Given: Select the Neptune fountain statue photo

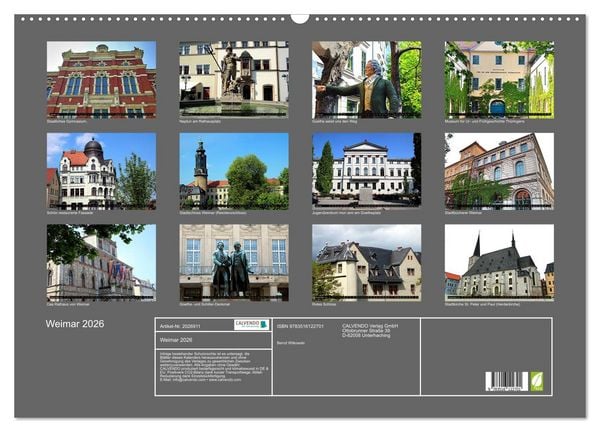Looking at the screenshot, I should pos(234,79).
